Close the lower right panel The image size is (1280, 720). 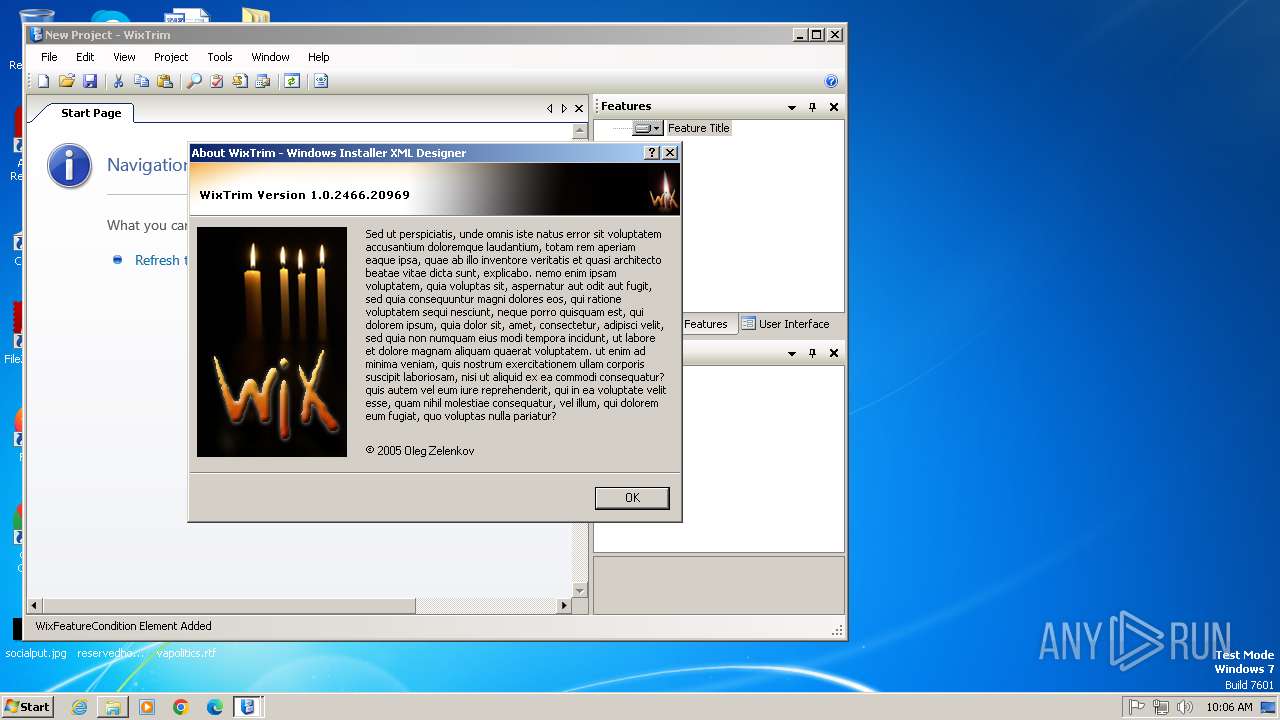click(834, 353)
